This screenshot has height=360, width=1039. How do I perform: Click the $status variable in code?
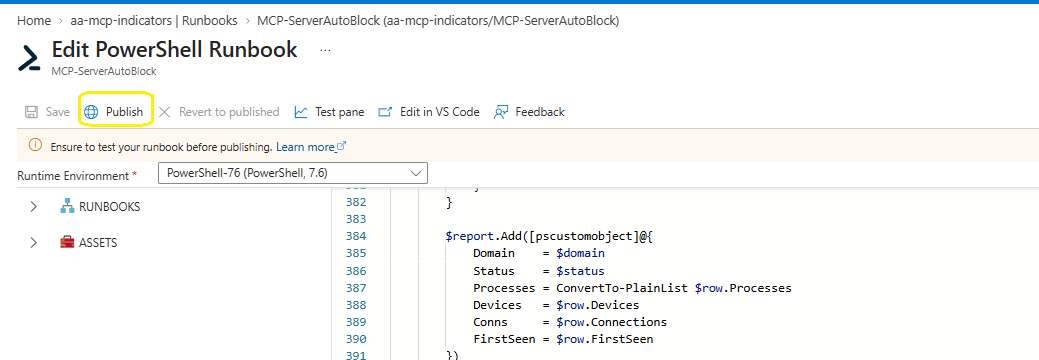[x=580, y=270]
